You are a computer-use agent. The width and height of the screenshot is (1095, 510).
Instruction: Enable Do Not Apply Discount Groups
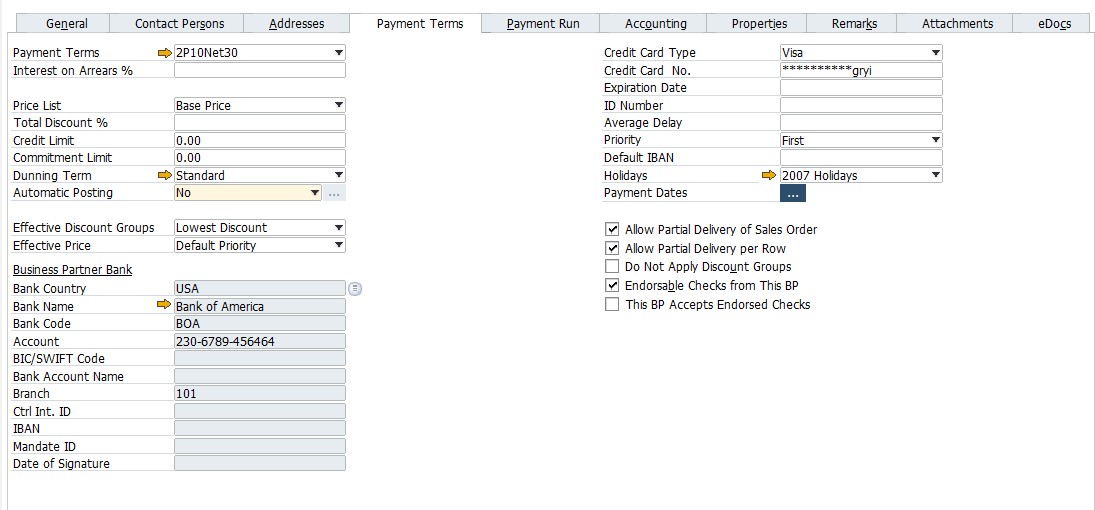[612, 267]
